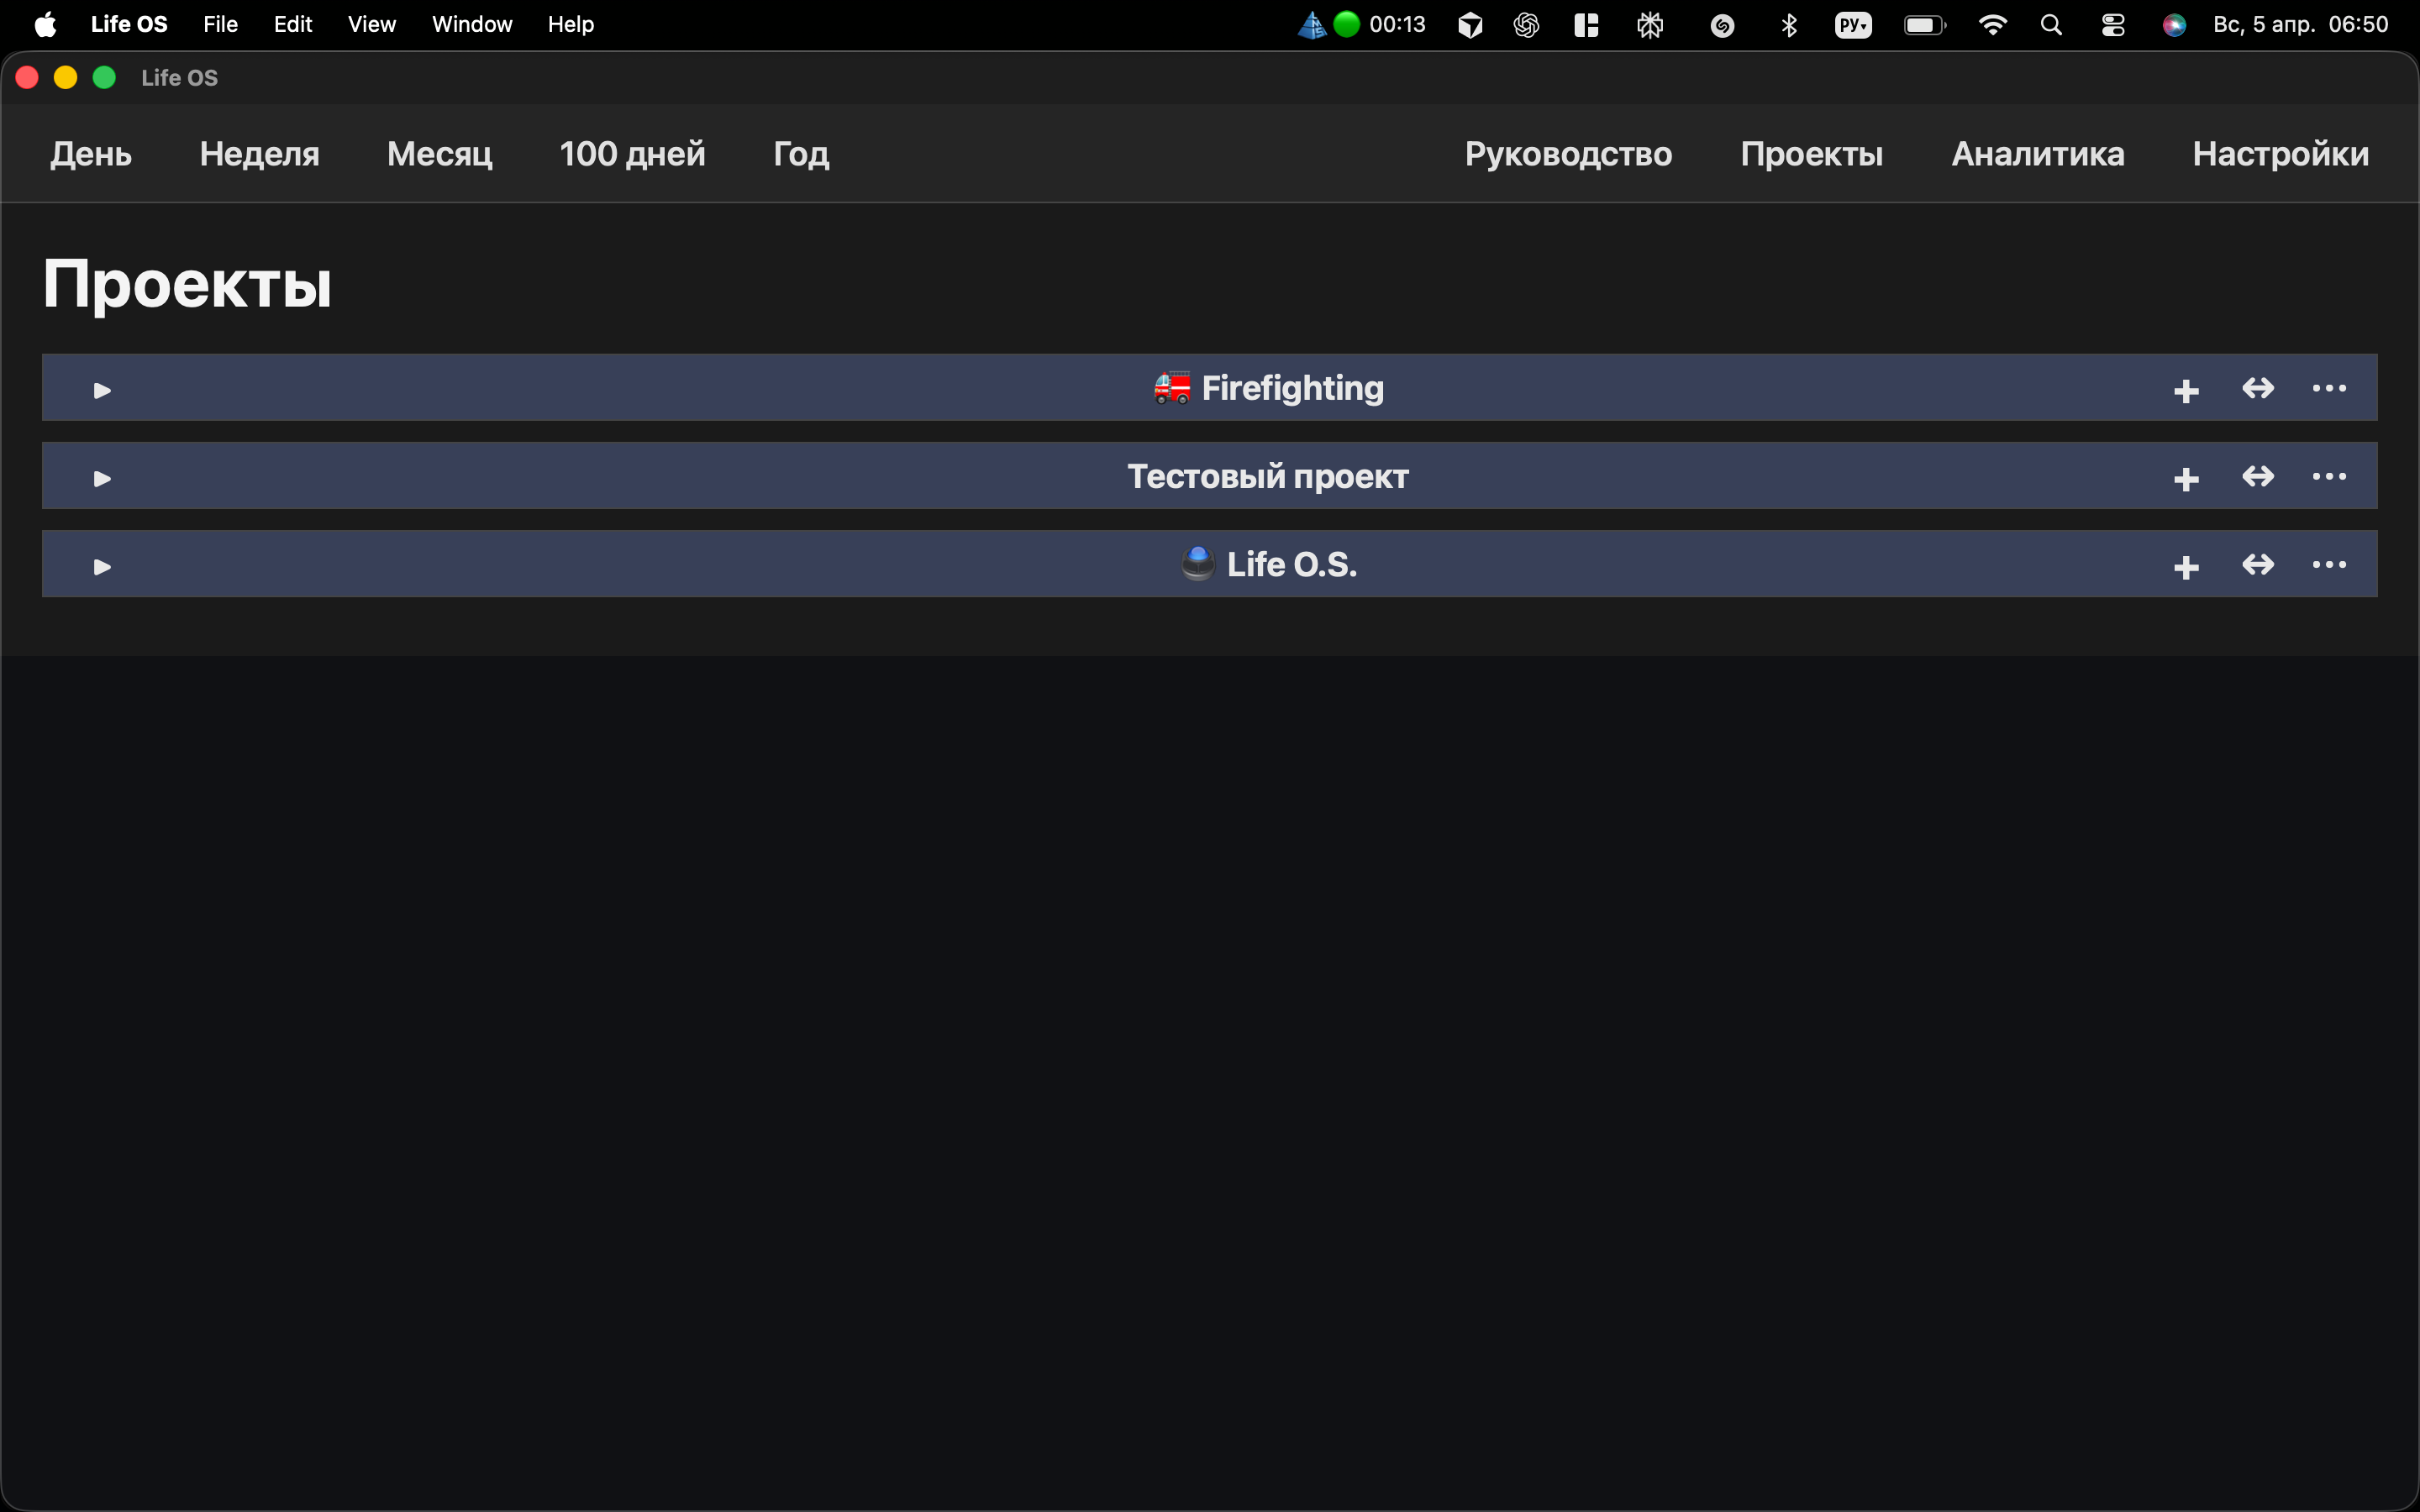Open the Window menu
The width and height of the screenshot is (2420, 1512).
[x=472, y=24]
